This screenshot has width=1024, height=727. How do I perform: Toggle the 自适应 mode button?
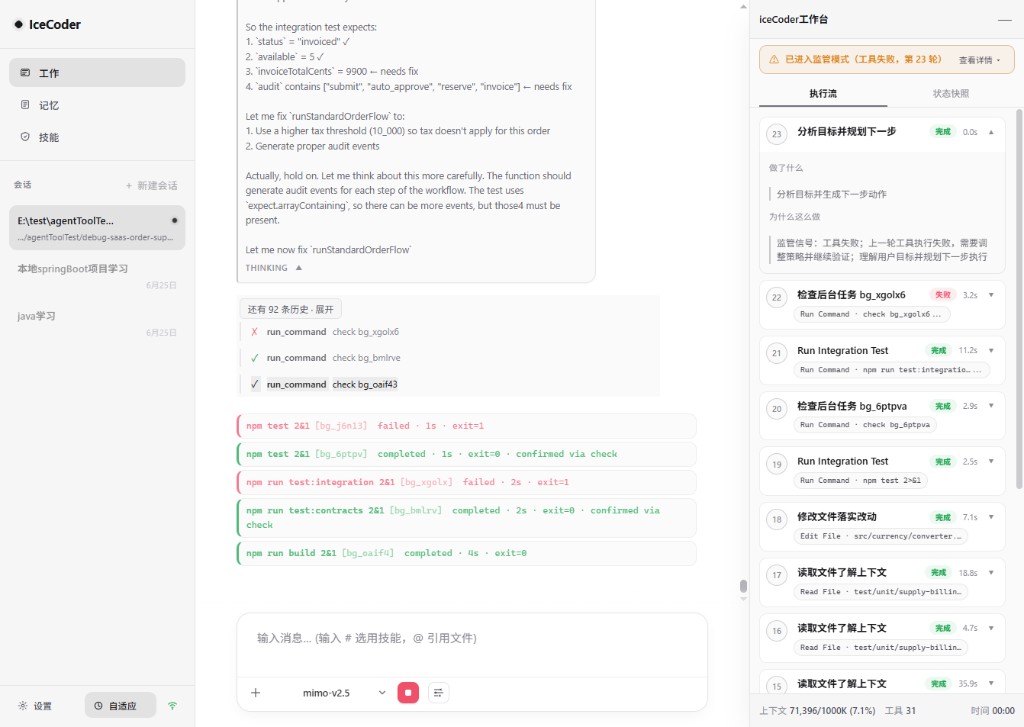pyautogui.click(x=120, y=705)
